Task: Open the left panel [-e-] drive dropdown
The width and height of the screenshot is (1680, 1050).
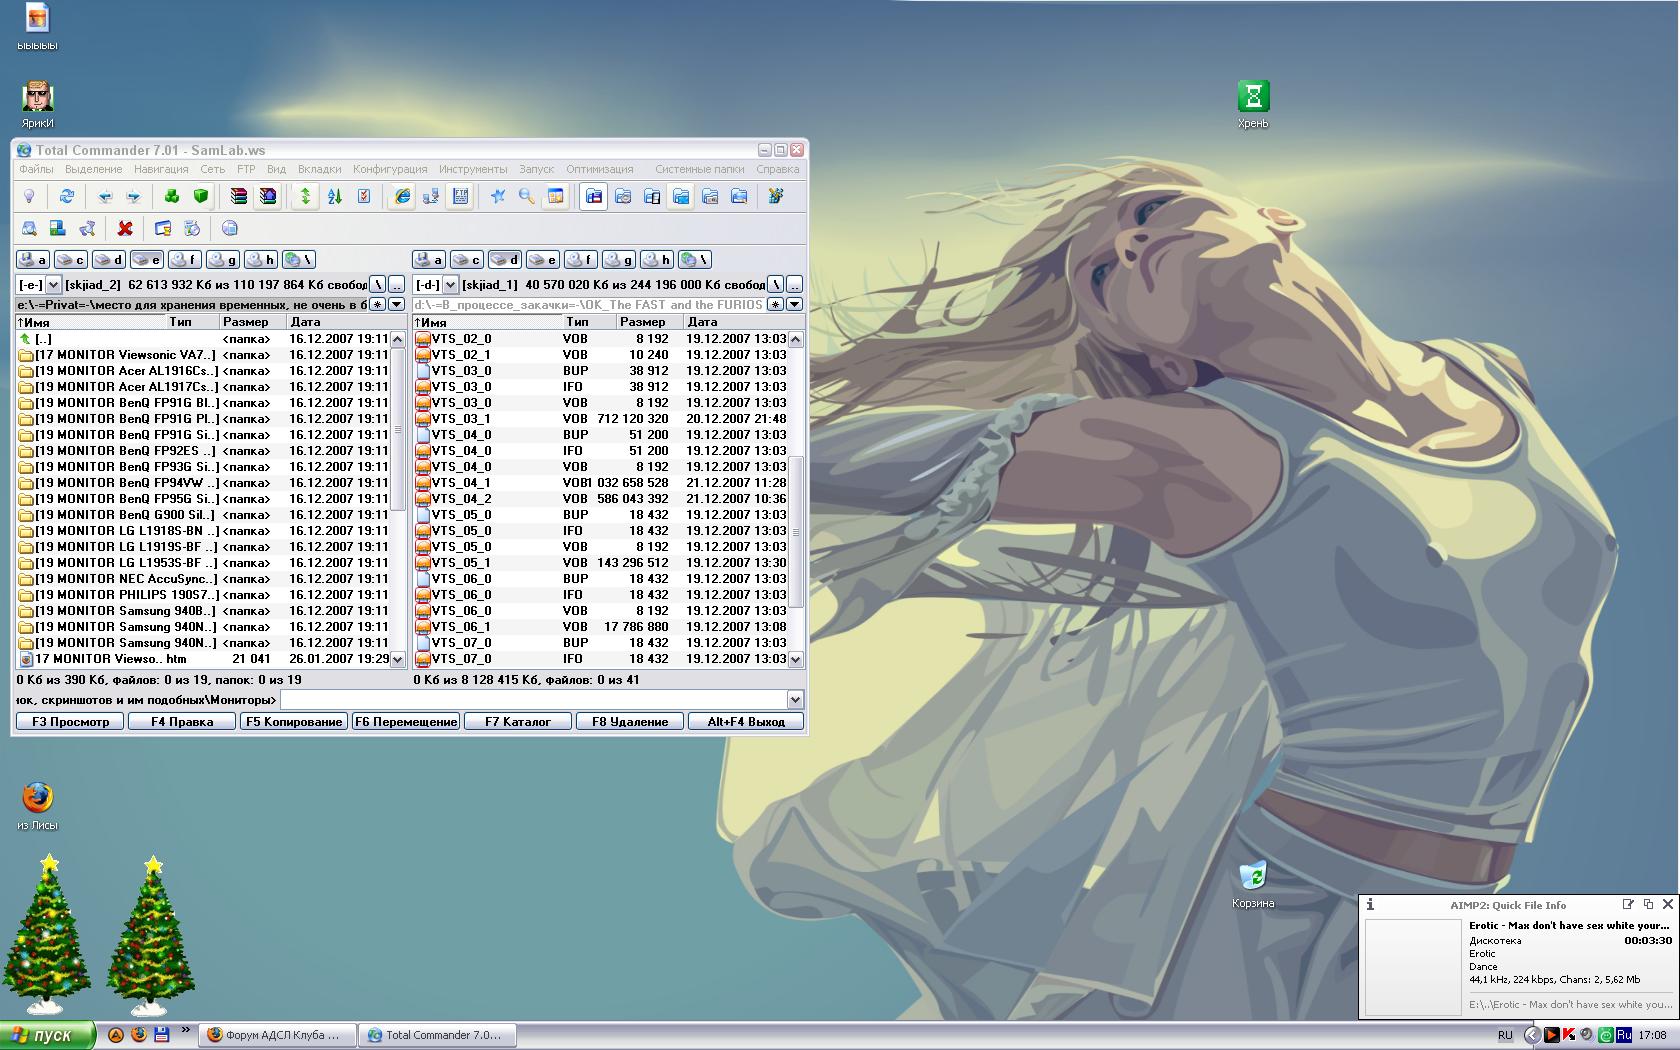Action: coord(54,285)
